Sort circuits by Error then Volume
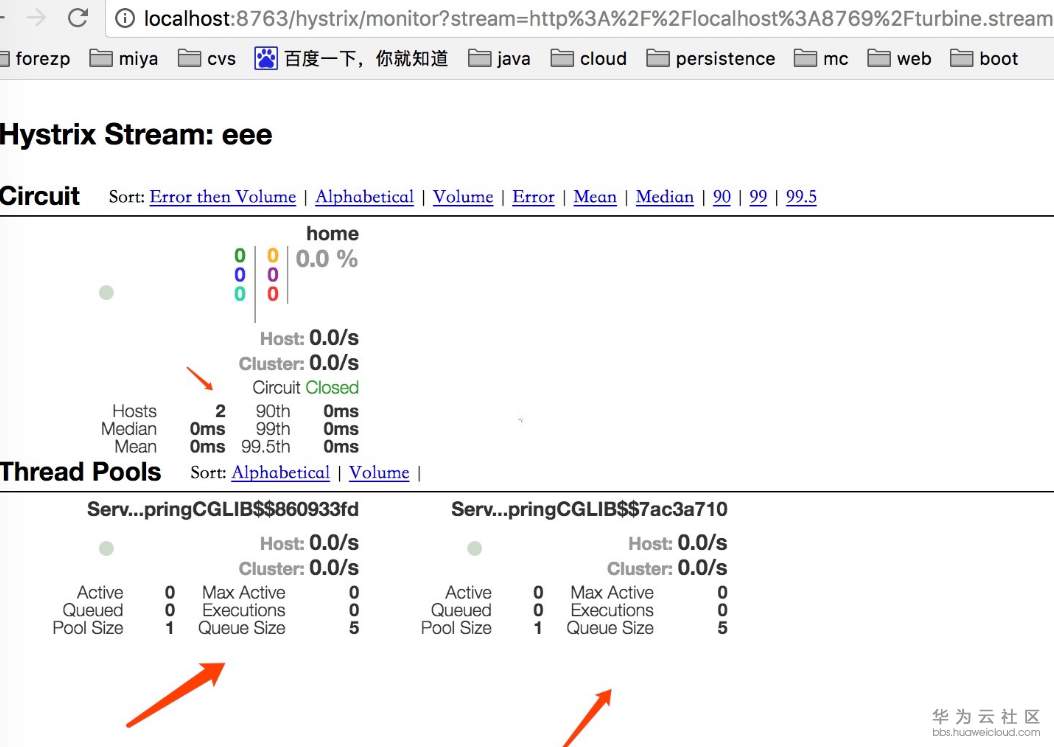 coord(222,196)
